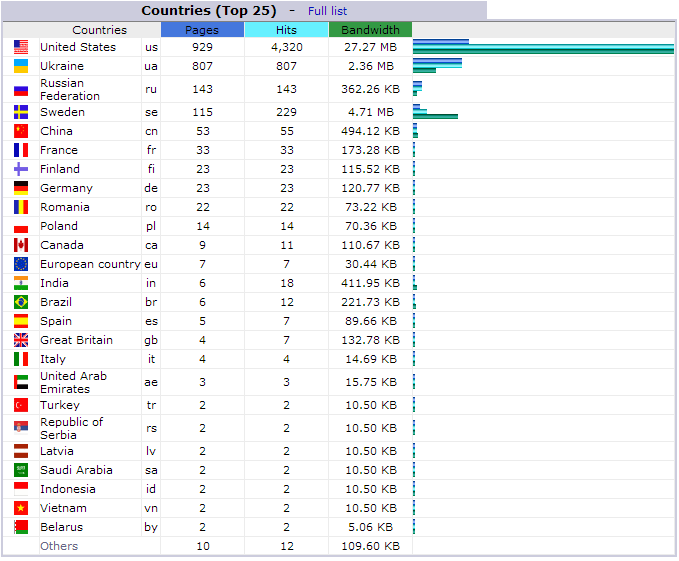Click the 4,320 hits value

[287, 47]
